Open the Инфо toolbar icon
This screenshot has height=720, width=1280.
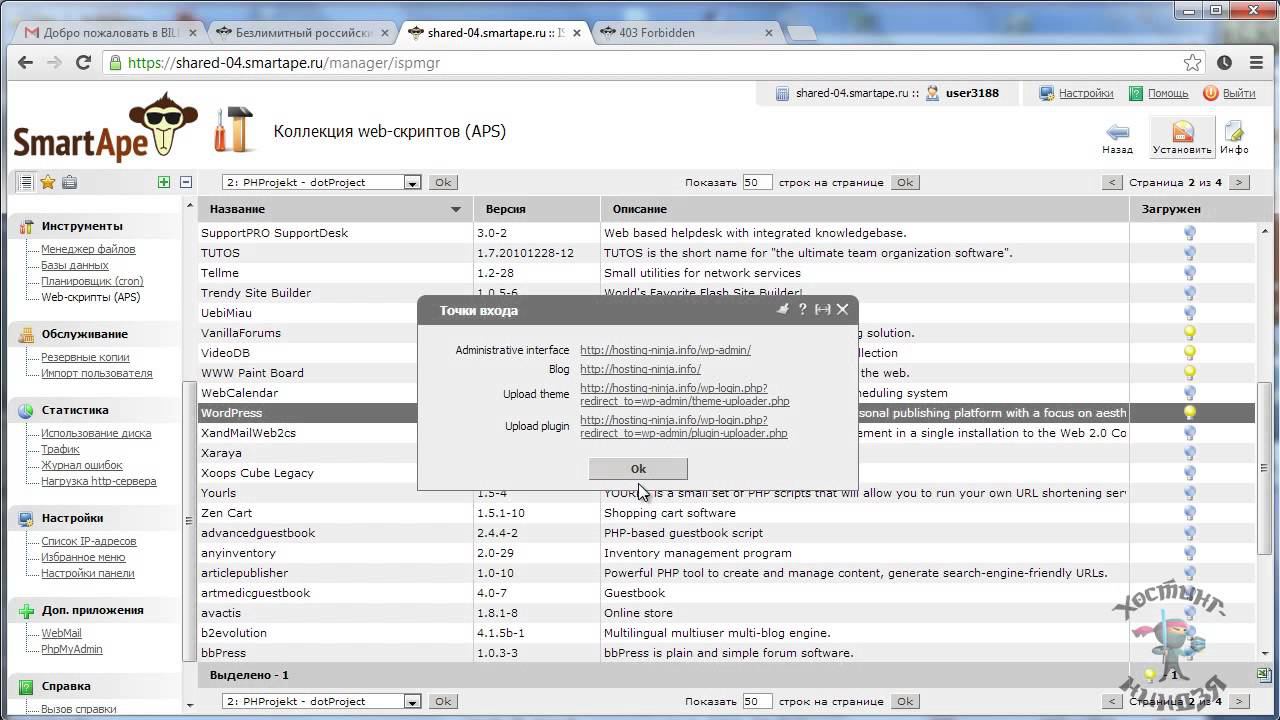1234,137
